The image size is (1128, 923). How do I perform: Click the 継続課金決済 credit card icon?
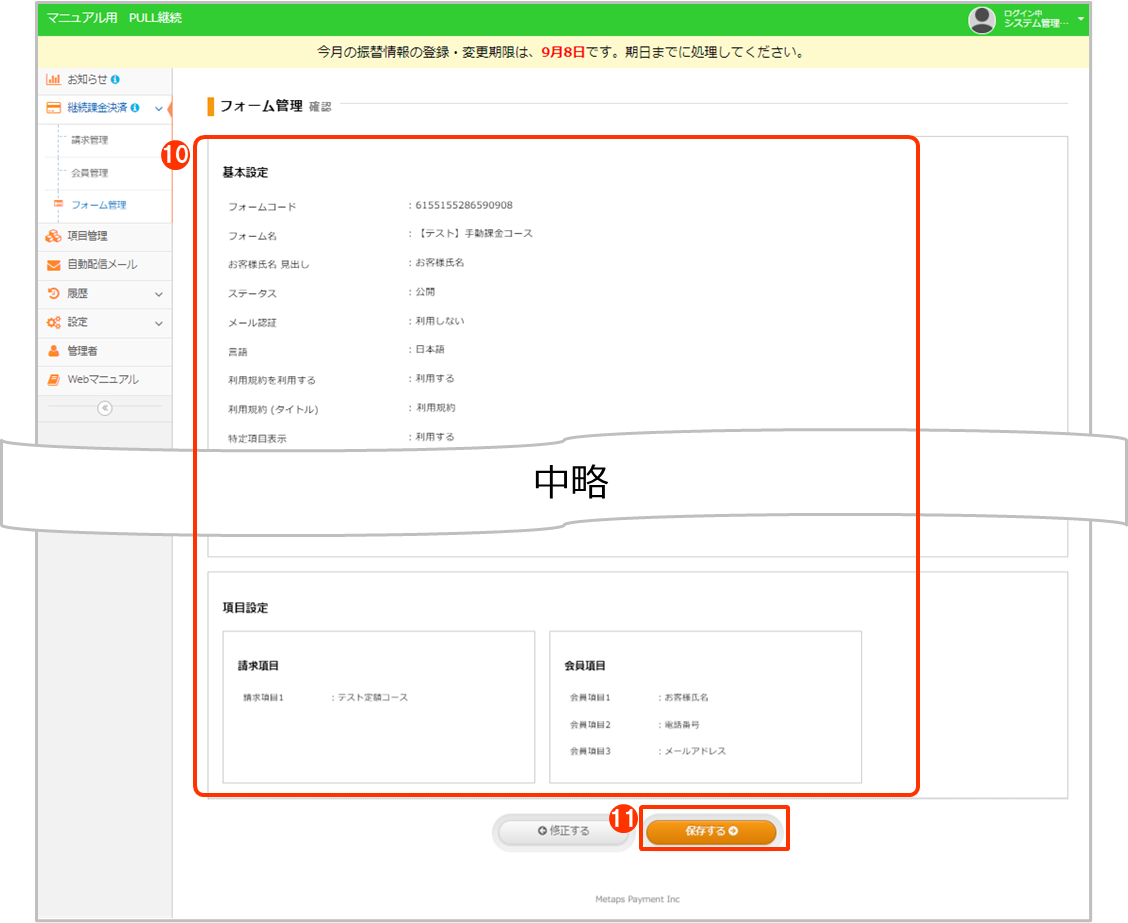pyautogui.click(x=54, y=108)
